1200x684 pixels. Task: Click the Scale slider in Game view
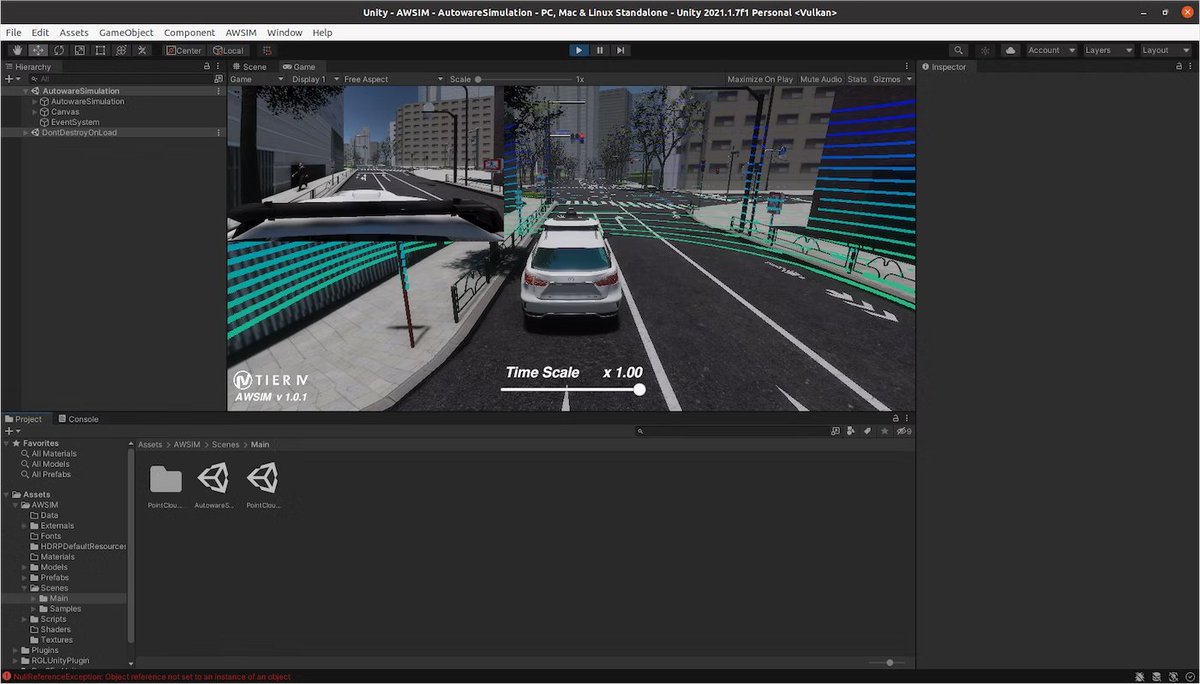525,79
